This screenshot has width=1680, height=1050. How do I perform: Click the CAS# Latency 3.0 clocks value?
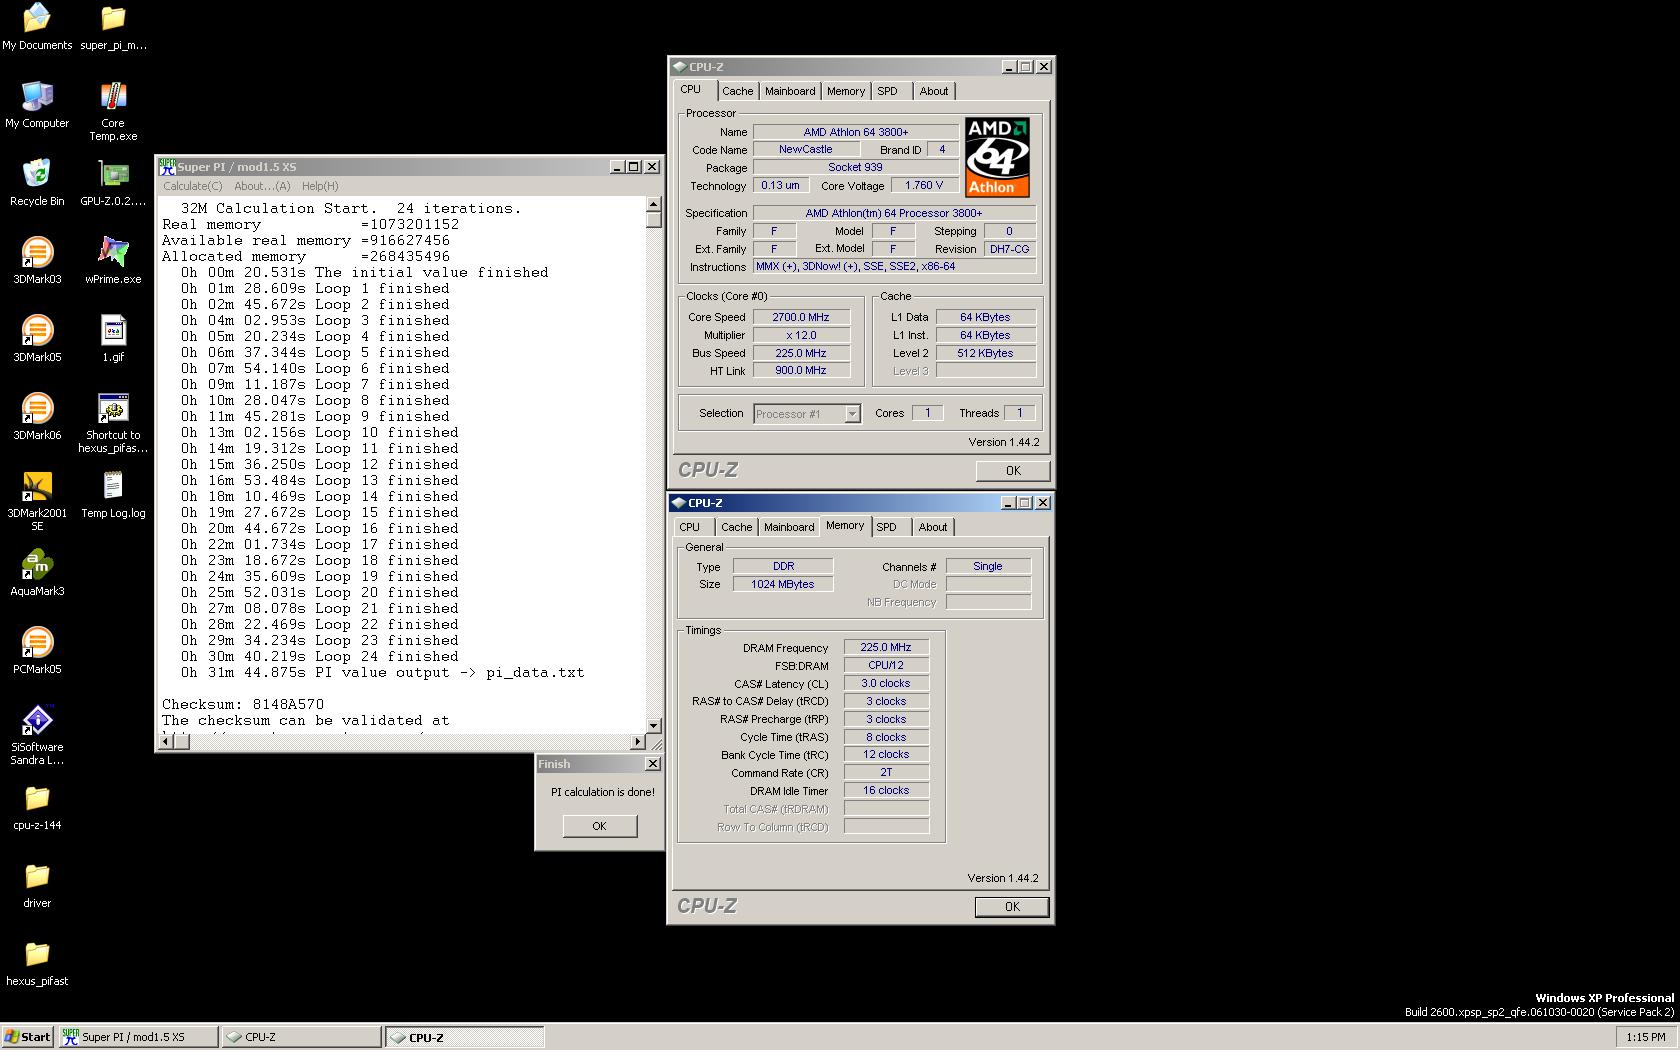pos(886,684)
